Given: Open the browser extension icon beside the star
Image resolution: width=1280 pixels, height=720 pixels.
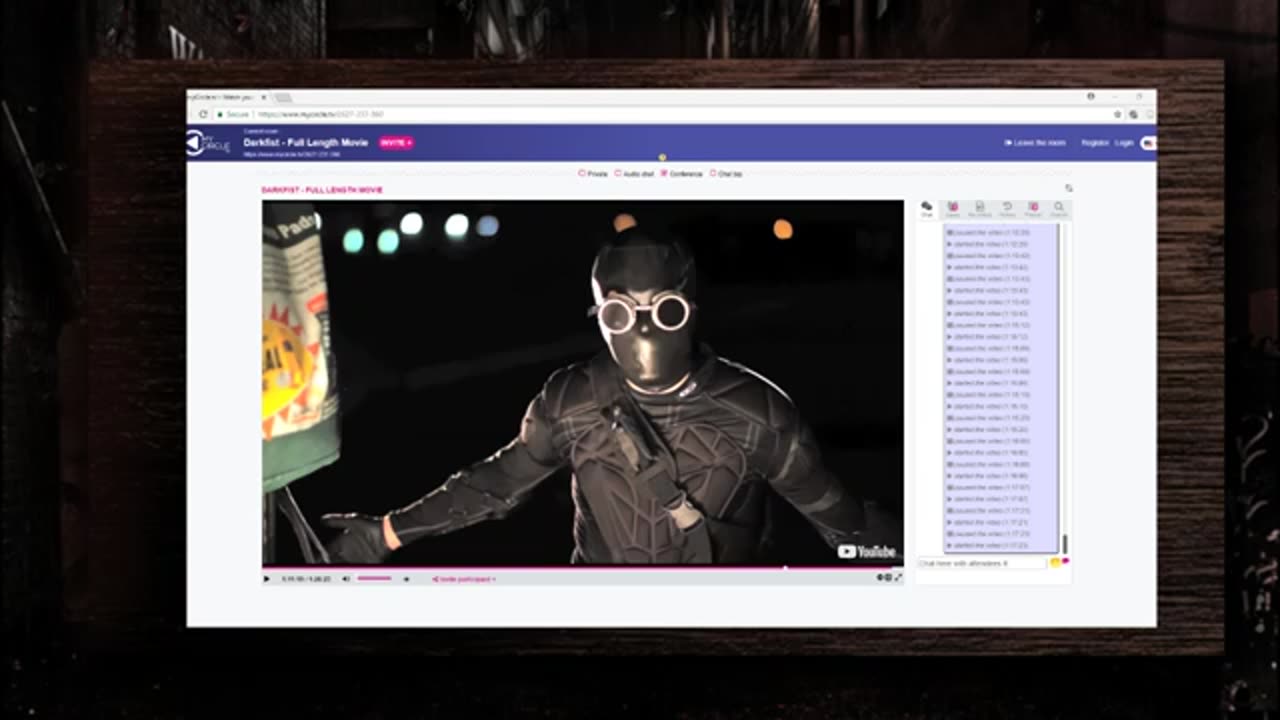Looking at the screenshot, I should click(x=1133, y=114).
